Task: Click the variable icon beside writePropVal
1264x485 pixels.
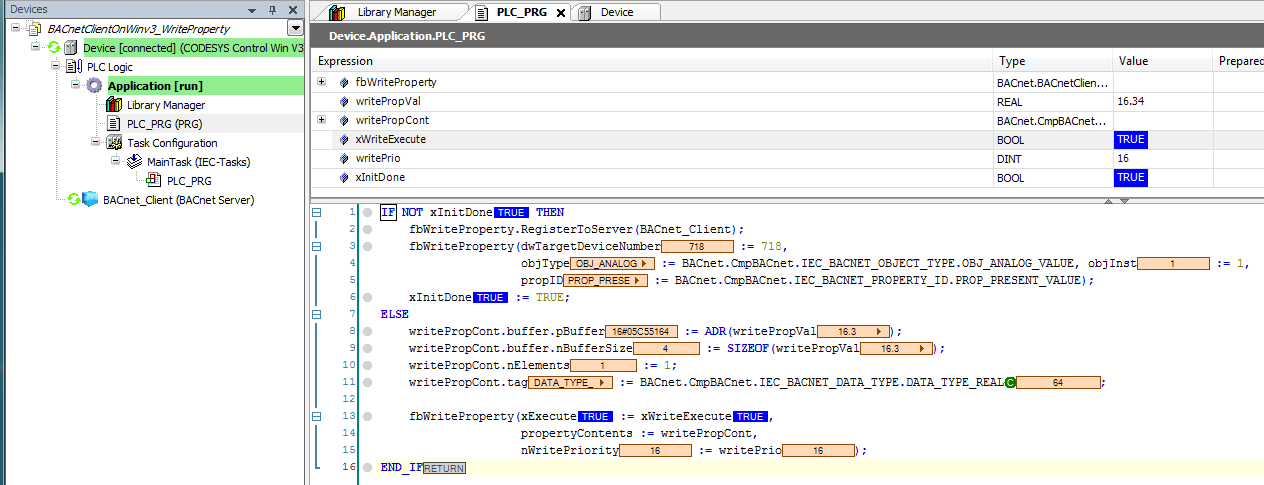Action: tap(344, 101)
